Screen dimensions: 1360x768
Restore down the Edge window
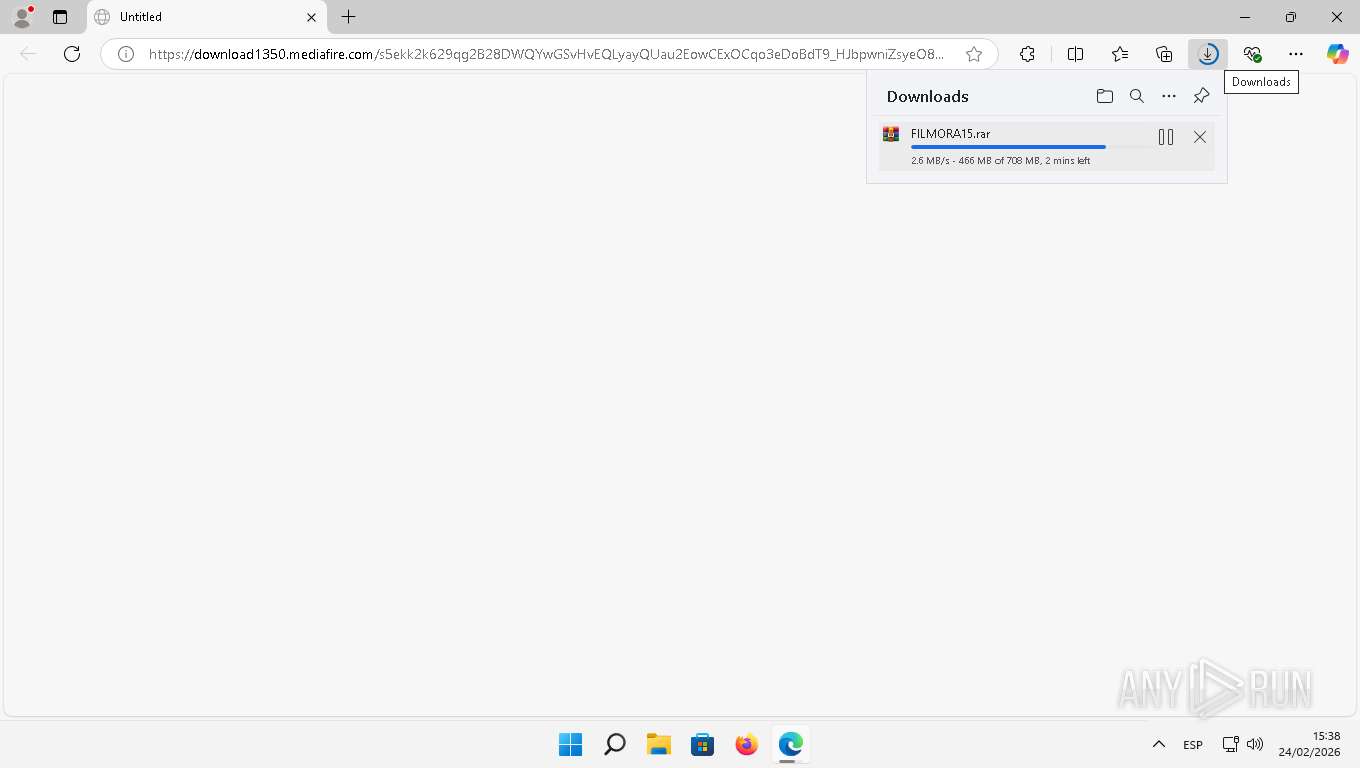1291,17
